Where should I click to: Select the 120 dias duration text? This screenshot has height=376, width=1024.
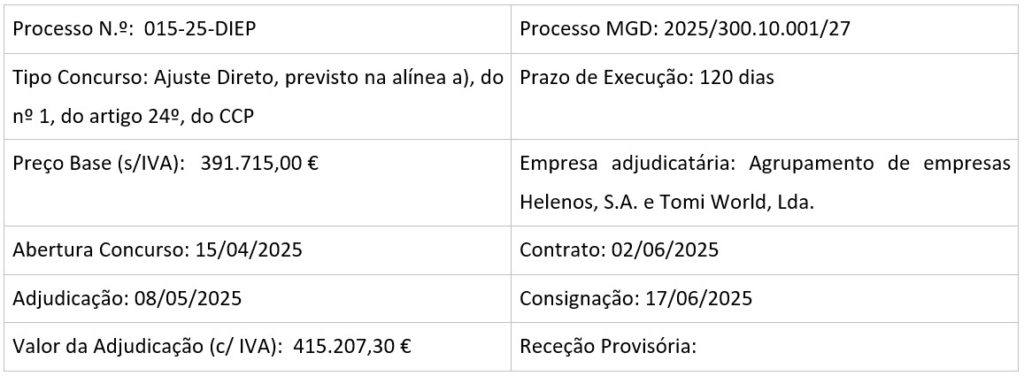coord(737,78)
